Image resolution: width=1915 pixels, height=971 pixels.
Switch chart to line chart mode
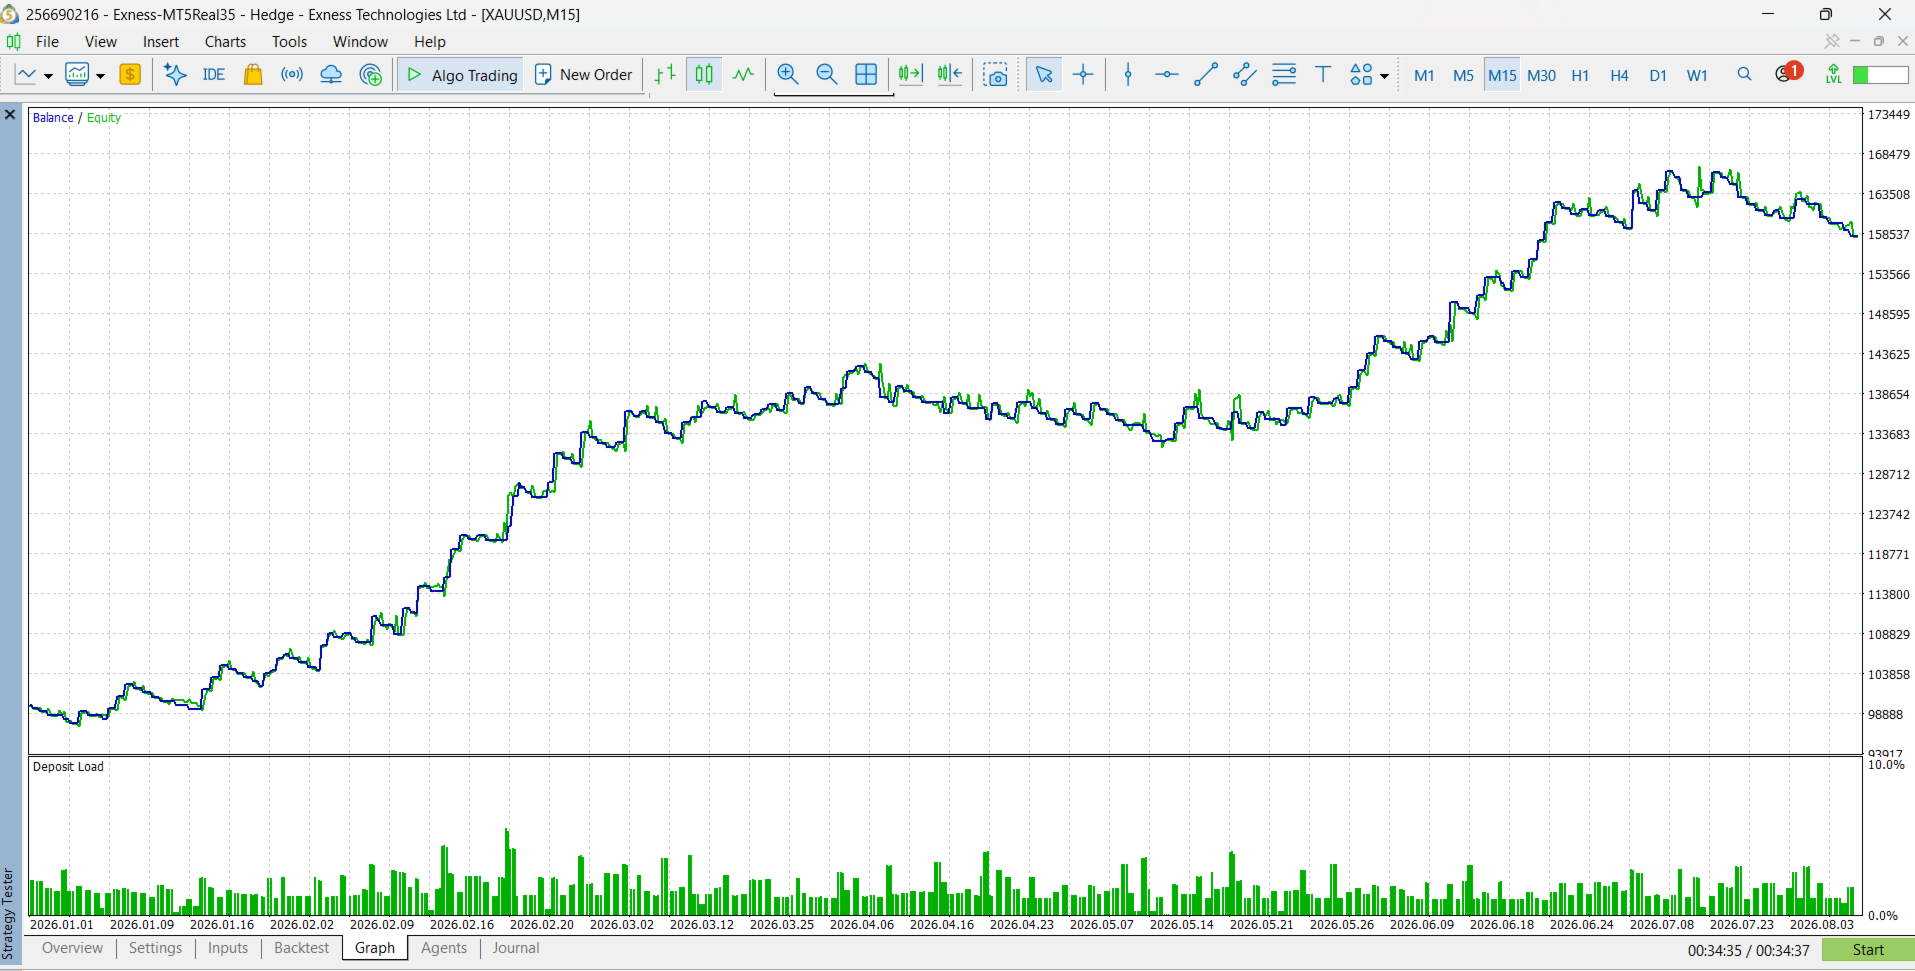743,74
